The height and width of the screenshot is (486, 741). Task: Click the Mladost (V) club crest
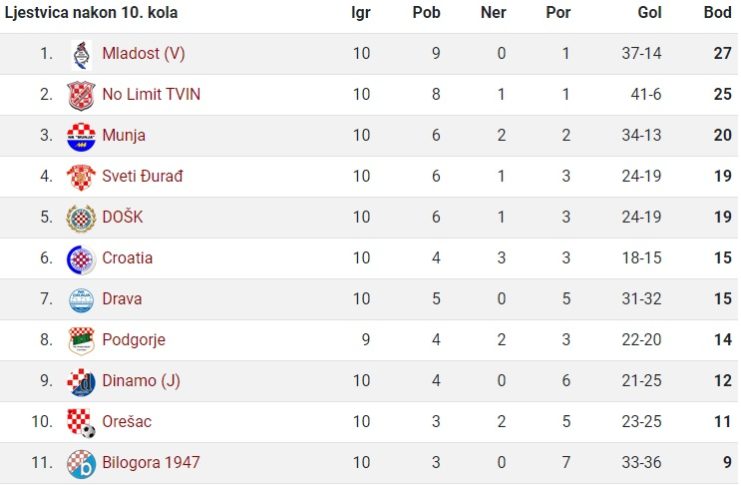81,54
